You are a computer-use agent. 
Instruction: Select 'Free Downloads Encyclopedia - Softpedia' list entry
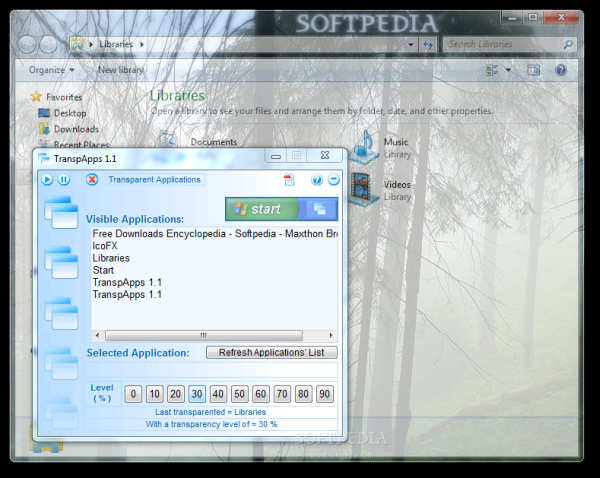(x=214, y=233)
